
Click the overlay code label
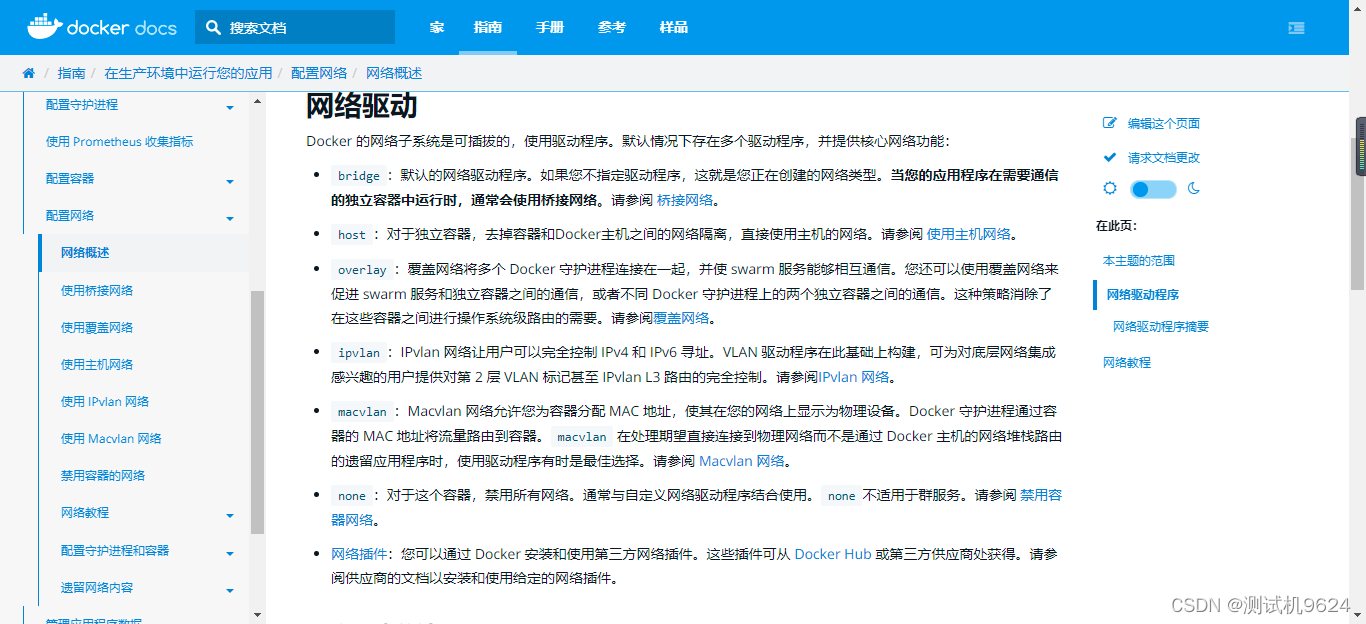tap(362, 270)
